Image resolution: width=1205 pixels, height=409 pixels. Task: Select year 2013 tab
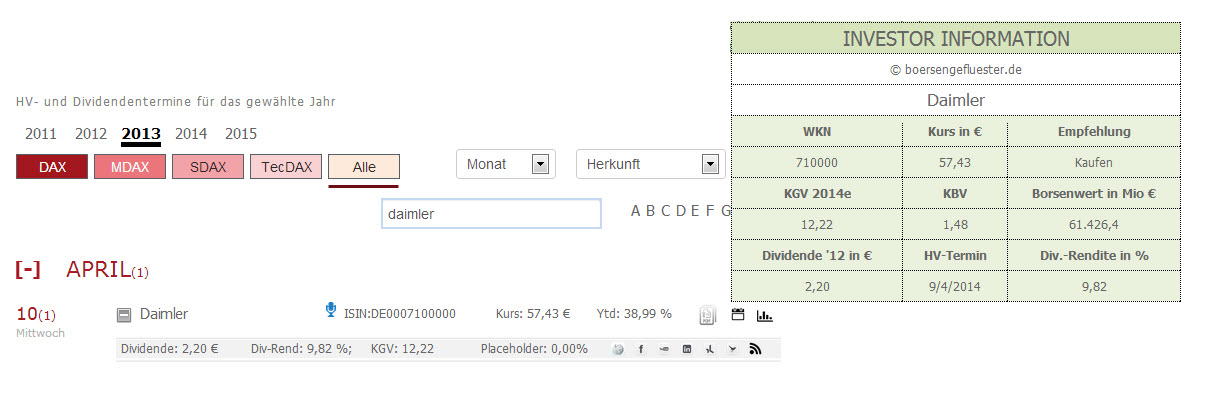click(x=141, y=135)
